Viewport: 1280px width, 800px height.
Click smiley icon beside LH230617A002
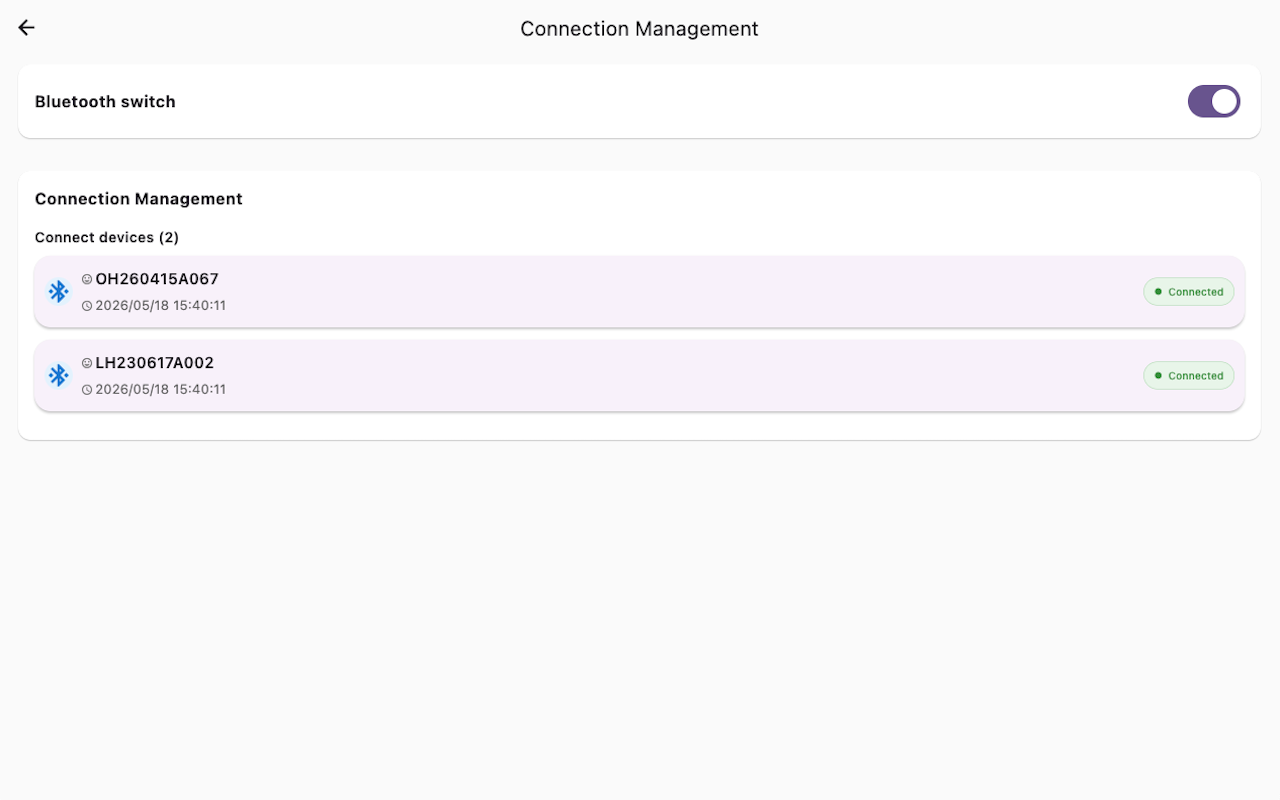[x=87, y=363]
